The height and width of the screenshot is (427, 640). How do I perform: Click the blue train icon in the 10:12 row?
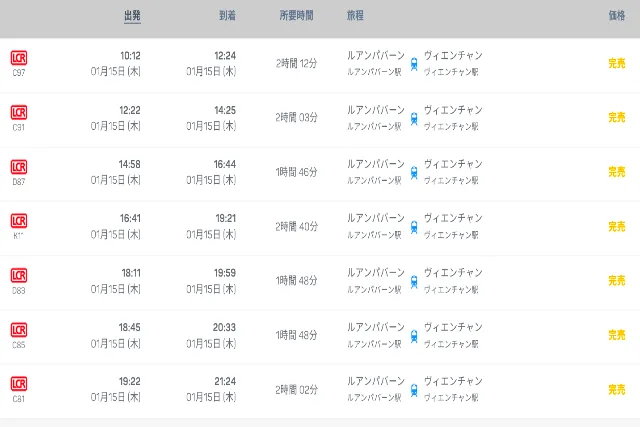click(414, 64)
